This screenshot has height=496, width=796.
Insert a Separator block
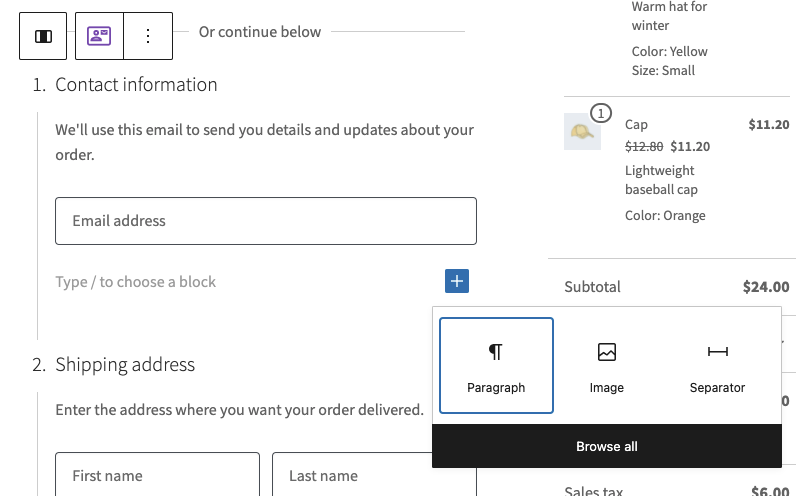click(x=717, y=365)
